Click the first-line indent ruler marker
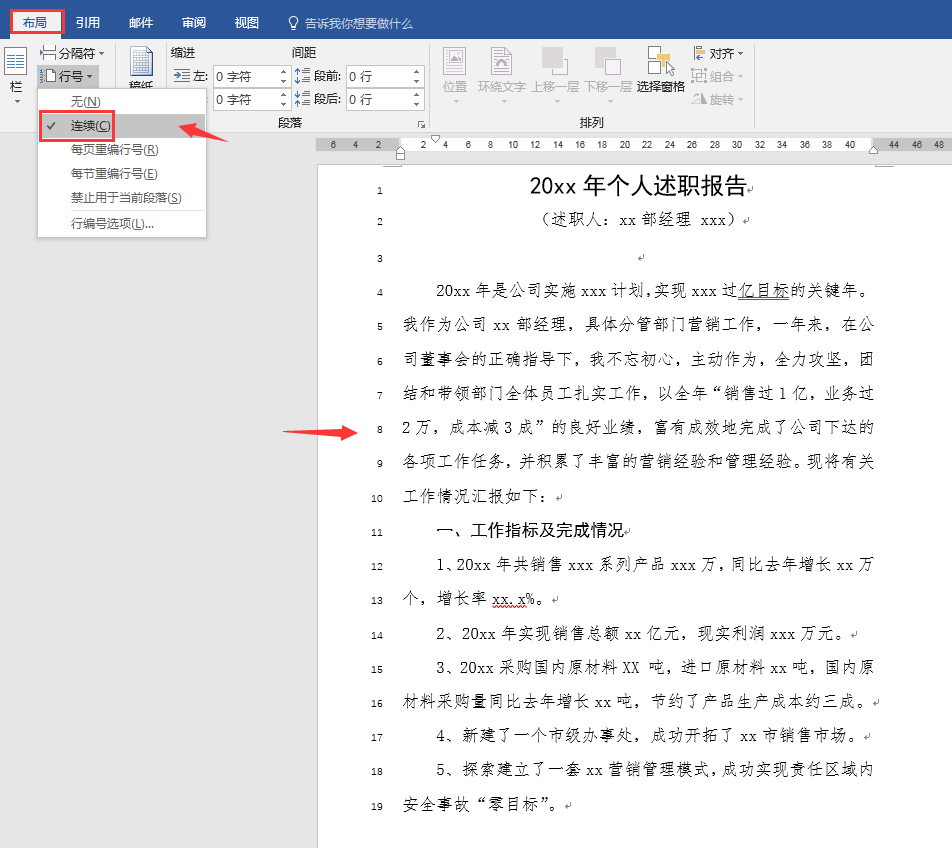This screenshot has width=952, height=848. pos(435,139)
